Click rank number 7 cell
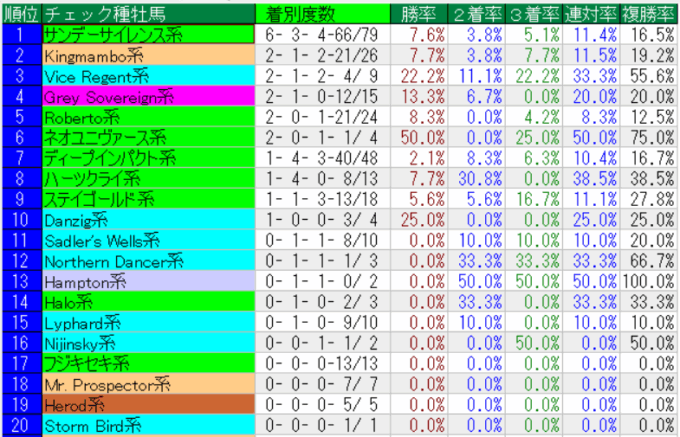This screenshot has height=437, width=680. click(x=22, y=158)
